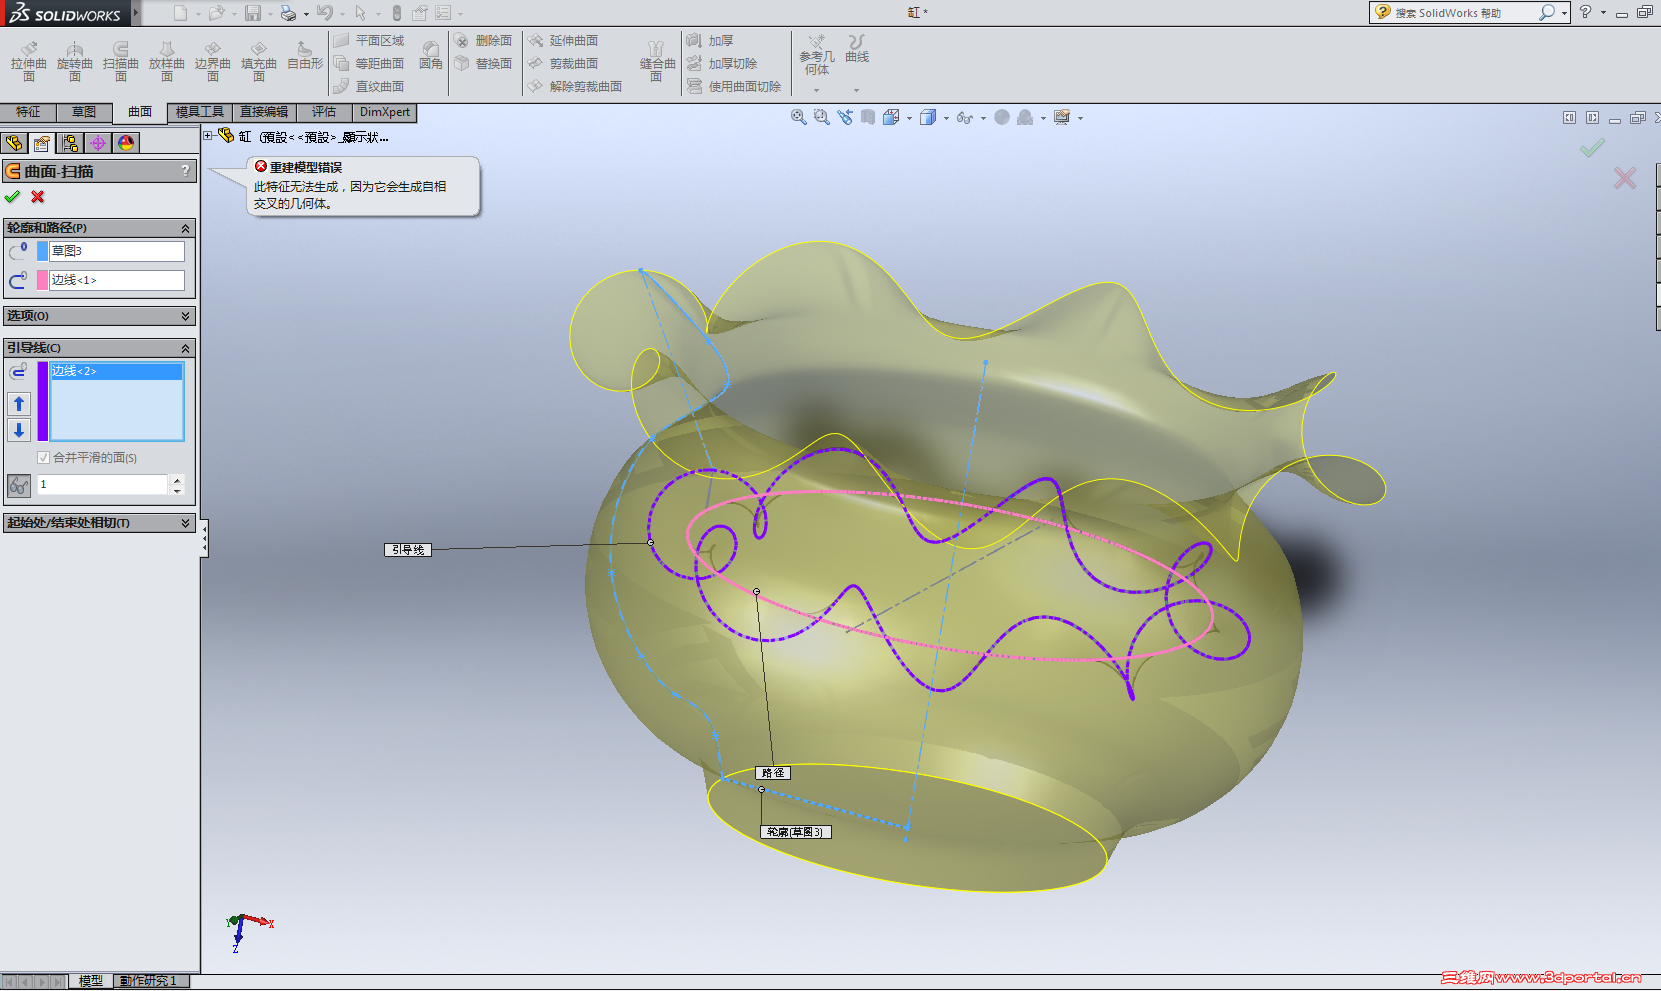
Task: Click the Replace Face (替换面) command
Action: [x=483, y=63]
